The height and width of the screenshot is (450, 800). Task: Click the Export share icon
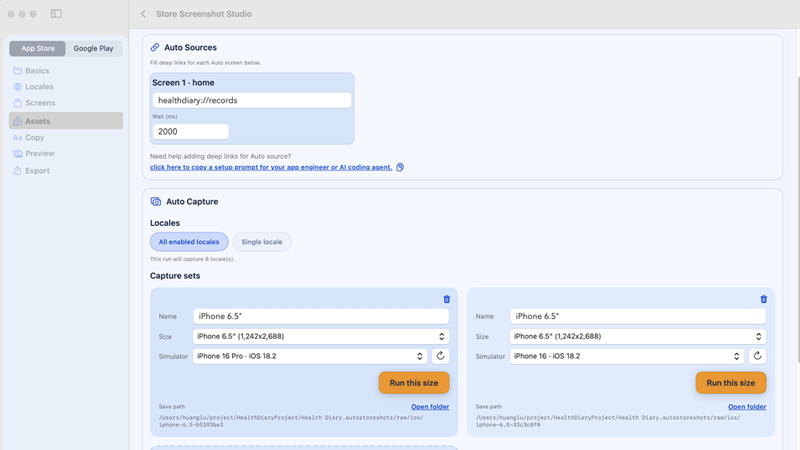pos(17,171)
